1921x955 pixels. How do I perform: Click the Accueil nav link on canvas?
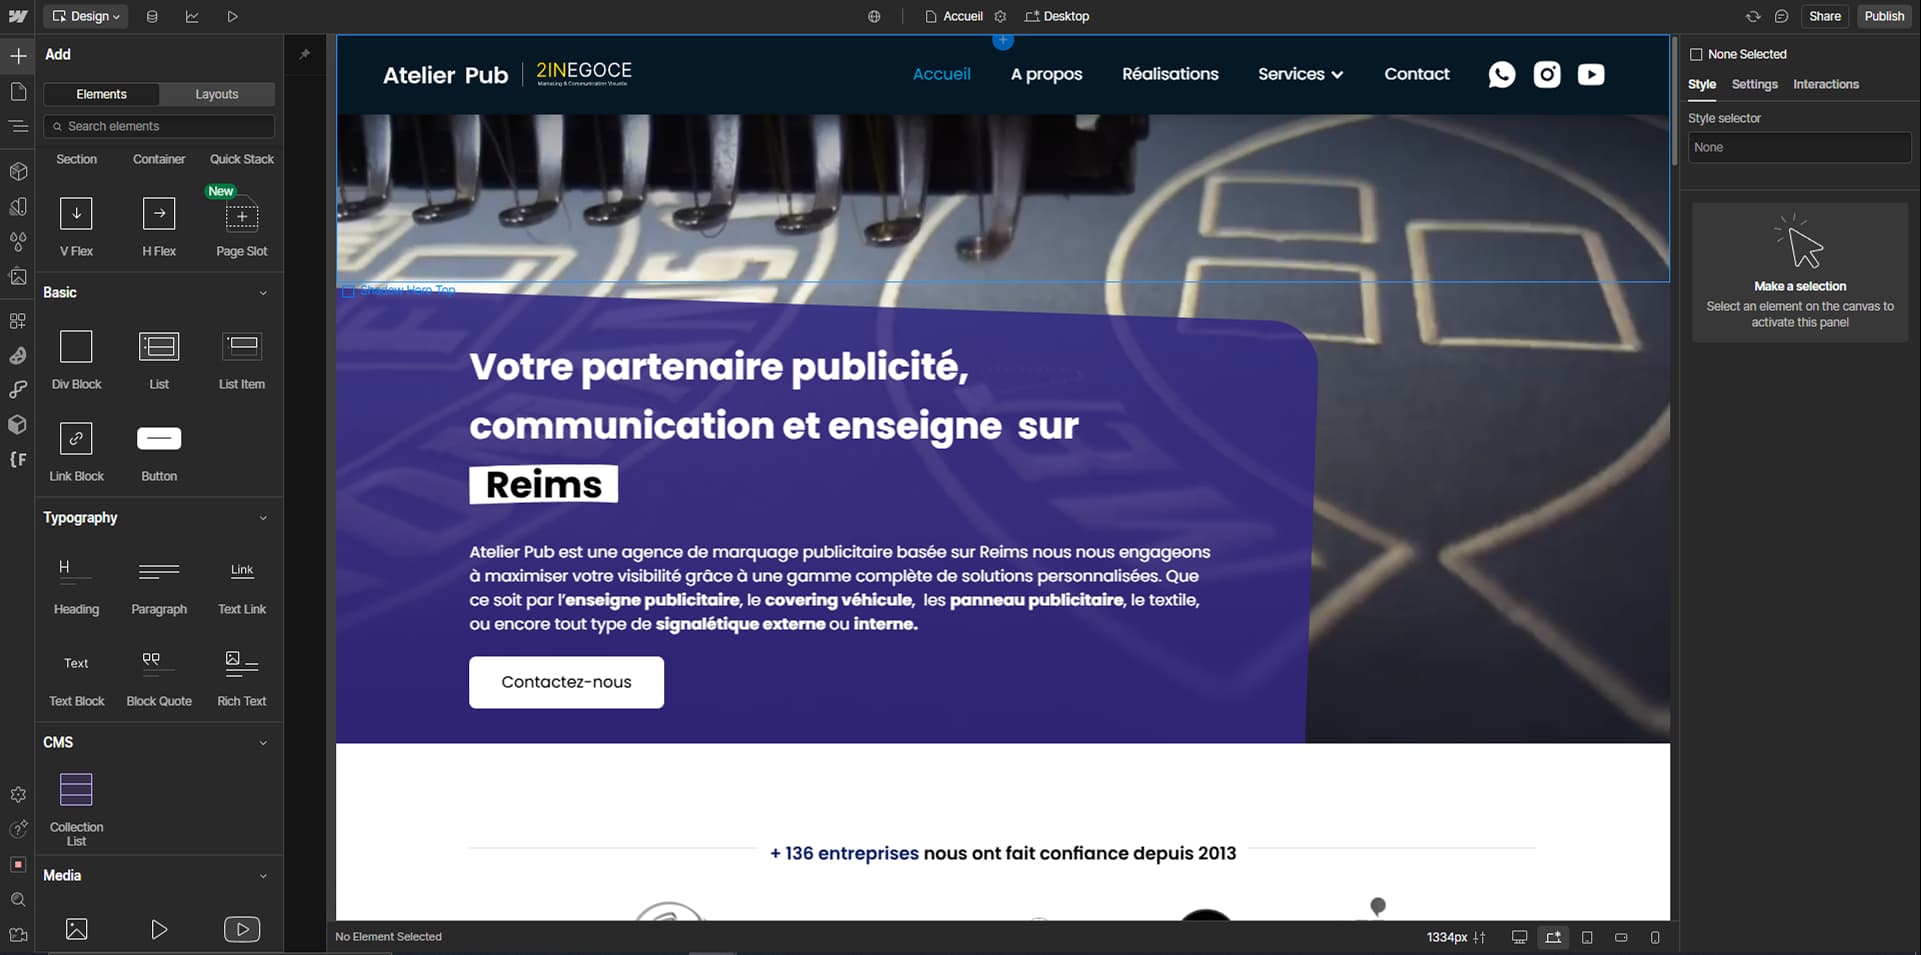(941, 74)
